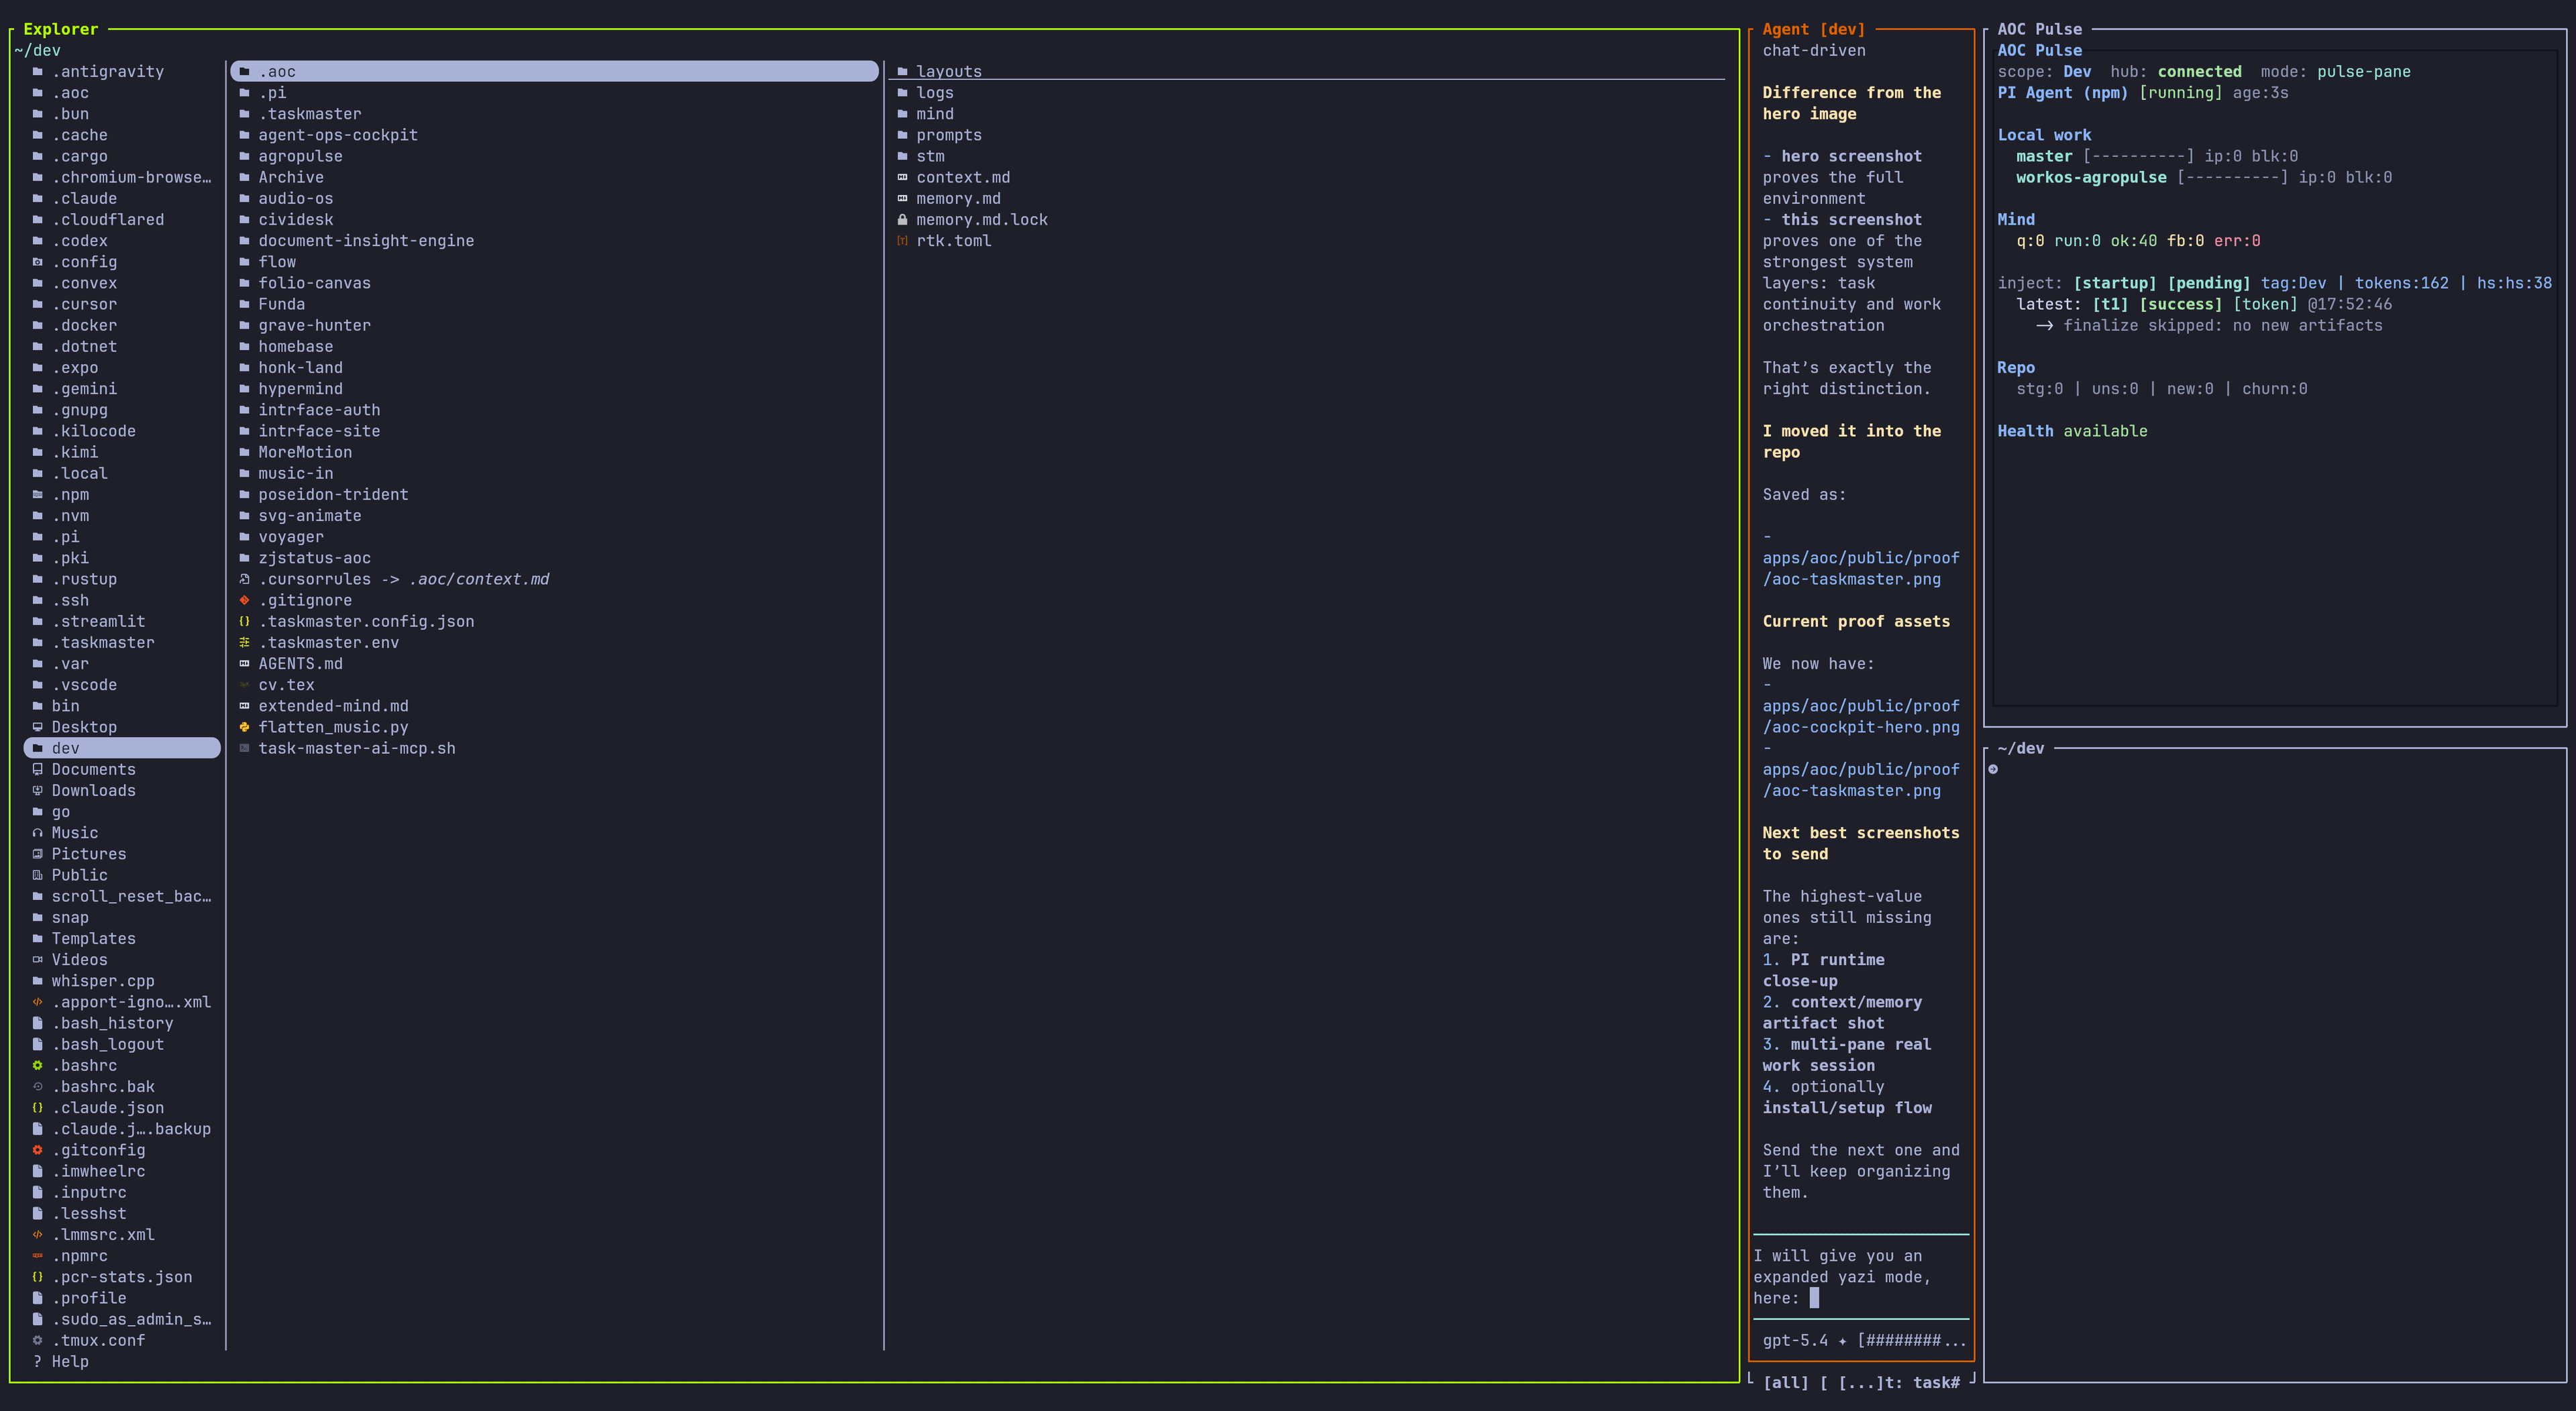Click the git icon next to .gitignore
Screen dimensions: 2576x1411
245,600
